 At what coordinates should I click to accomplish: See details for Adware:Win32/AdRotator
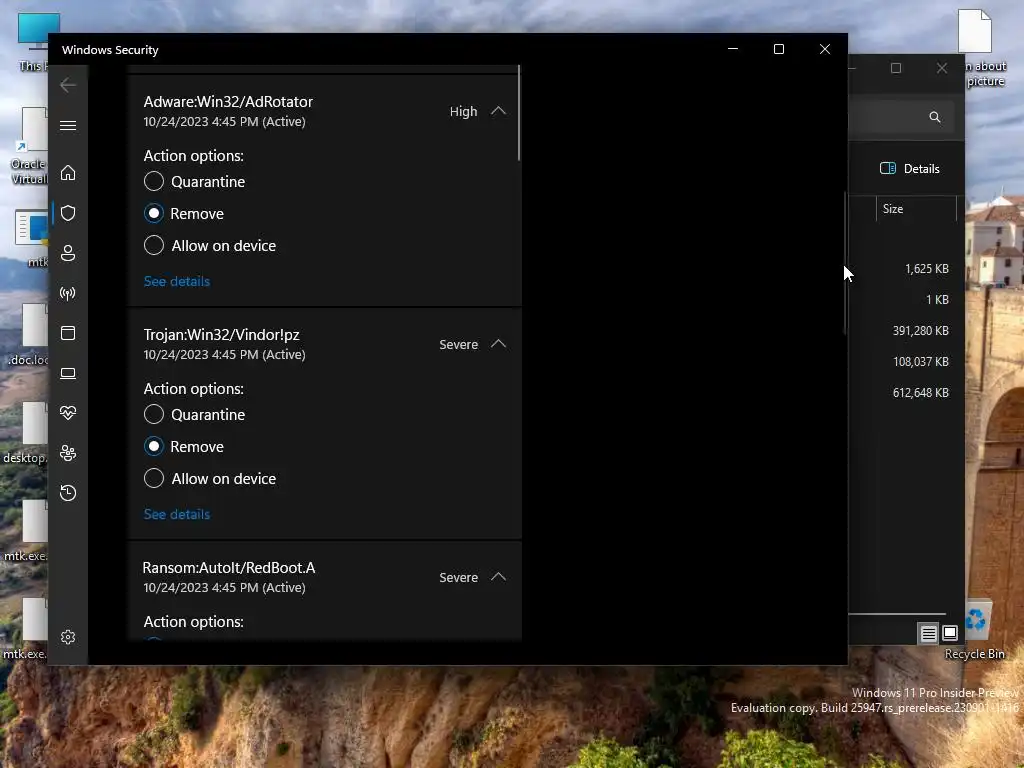[x=177, y=281]
